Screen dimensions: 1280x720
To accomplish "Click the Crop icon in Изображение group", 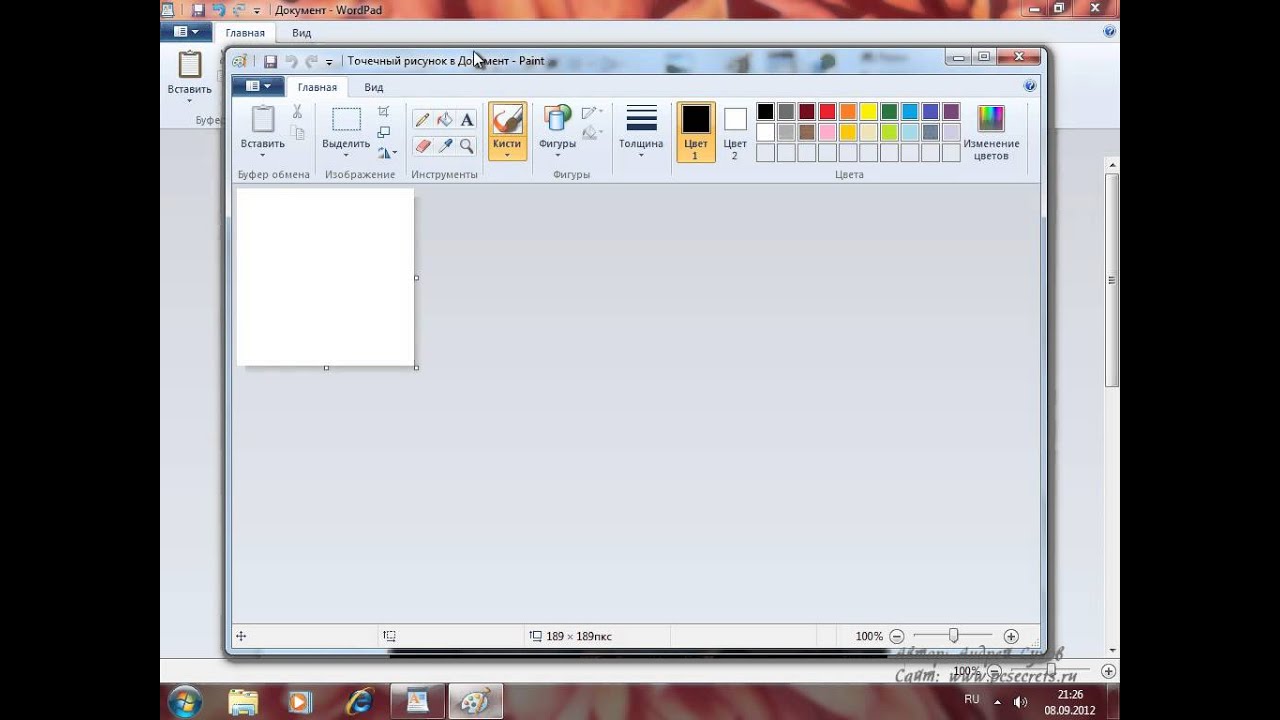I will pyautogui.click(x=383, y=111).
